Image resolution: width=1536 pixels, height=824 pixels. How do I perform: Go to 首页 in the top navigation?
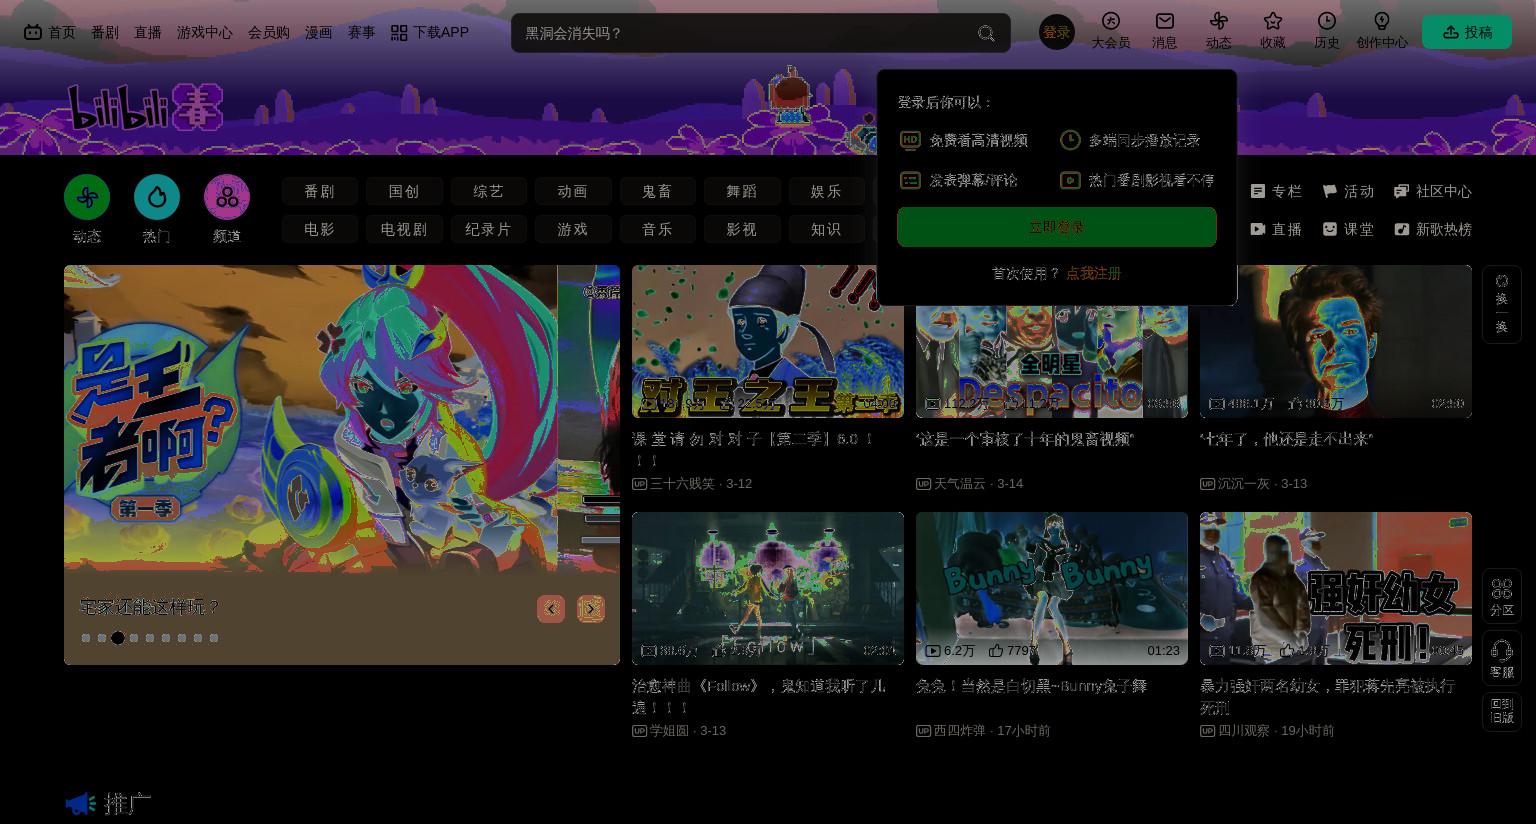[x=50, y=32]
